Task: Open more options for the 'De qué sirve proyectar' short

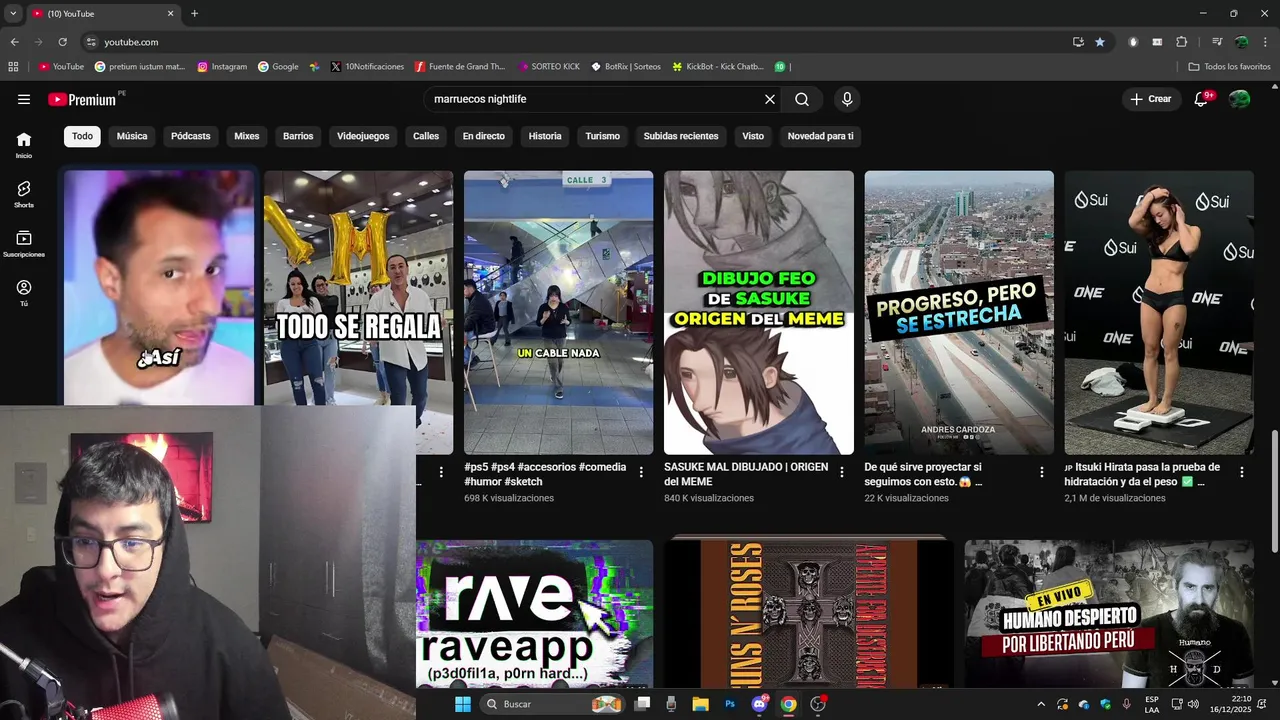Action: [x=1042, y=472]
